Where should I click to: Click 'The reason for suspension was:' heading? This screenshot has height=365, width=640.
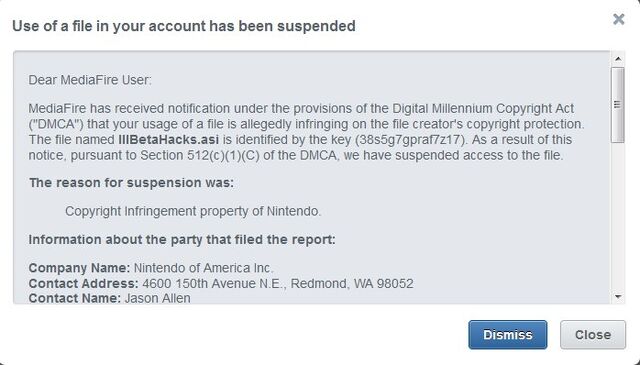(131, 183)
